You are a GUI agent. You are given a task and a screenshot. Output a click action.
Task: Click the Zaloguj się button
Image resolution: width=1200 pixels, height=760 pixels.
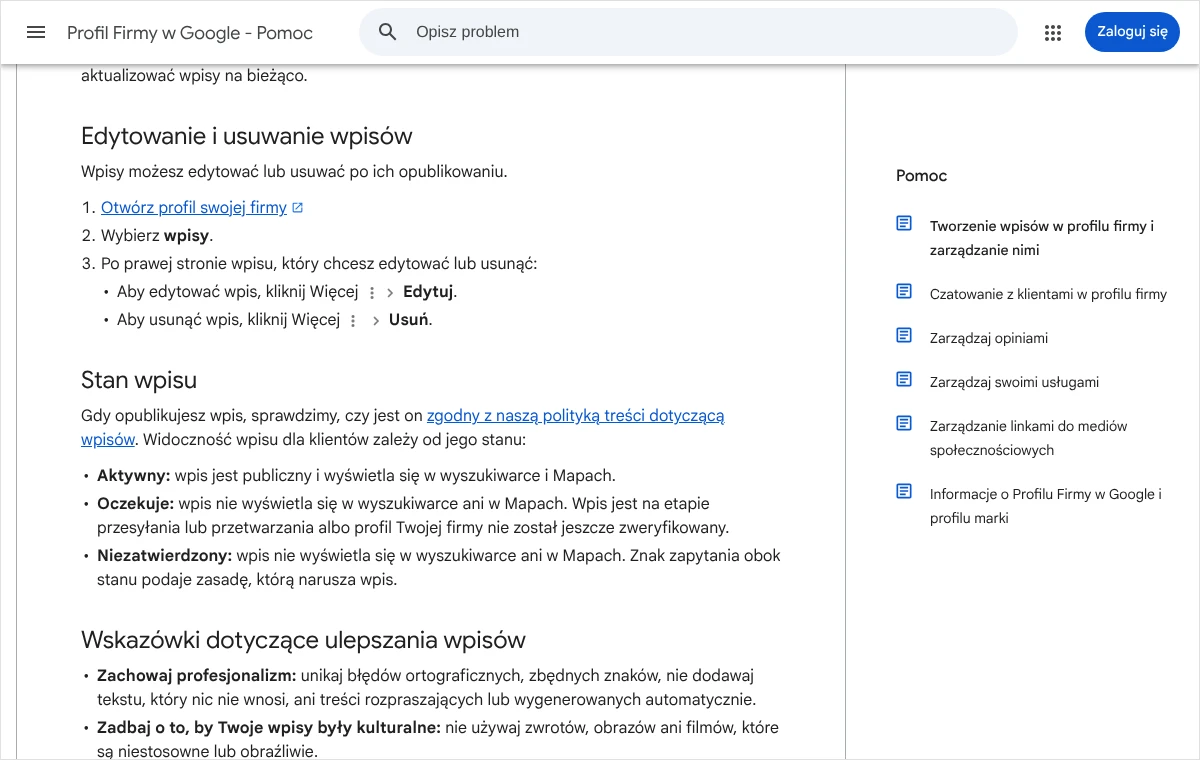[x=1132, y=32]
